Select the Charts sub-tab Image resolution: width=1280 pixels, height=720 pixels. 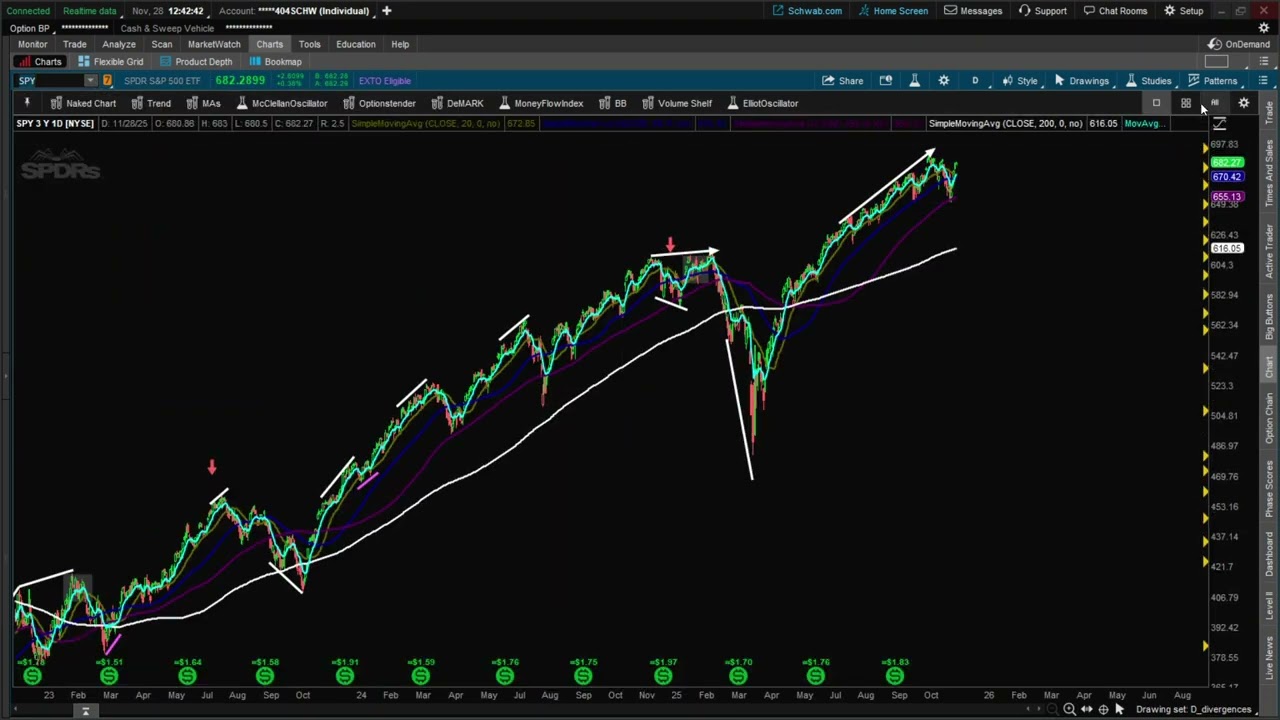(x=40, y=62)
